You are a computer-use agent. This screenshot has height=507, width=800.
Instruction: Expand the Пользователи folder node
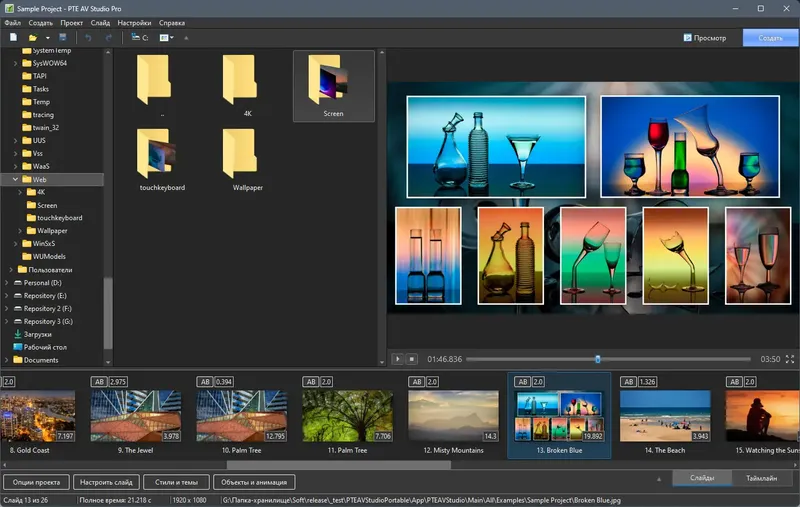tap(11, 270)
